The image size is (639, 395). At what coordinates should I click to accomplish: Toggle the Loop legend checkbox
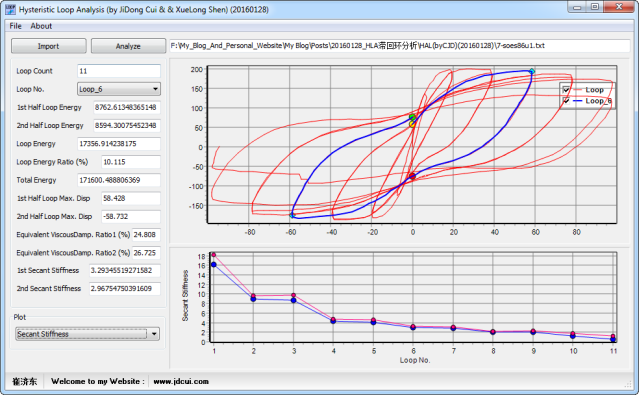(566, 90)
